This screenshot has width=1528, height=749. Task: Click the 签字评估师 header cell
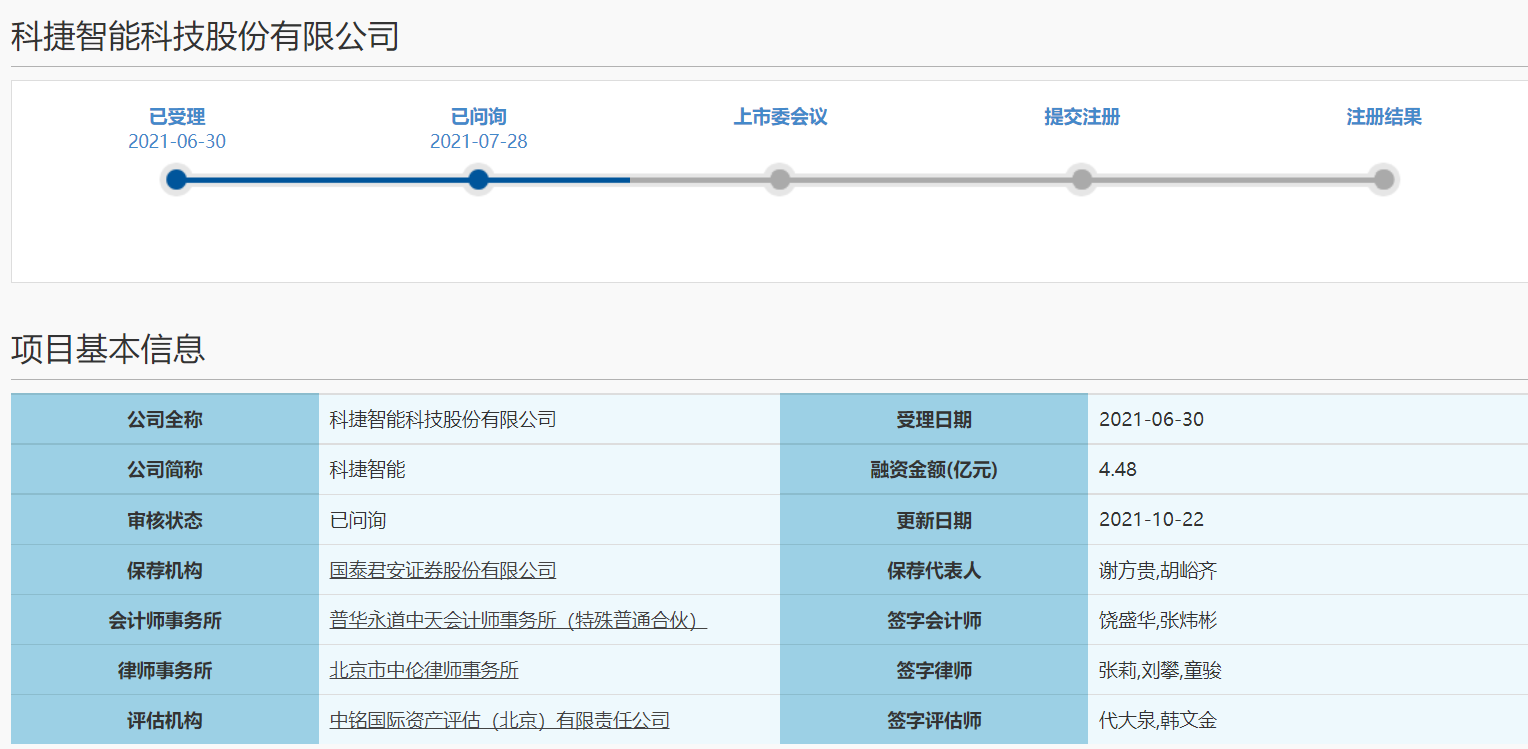[934, 720]
